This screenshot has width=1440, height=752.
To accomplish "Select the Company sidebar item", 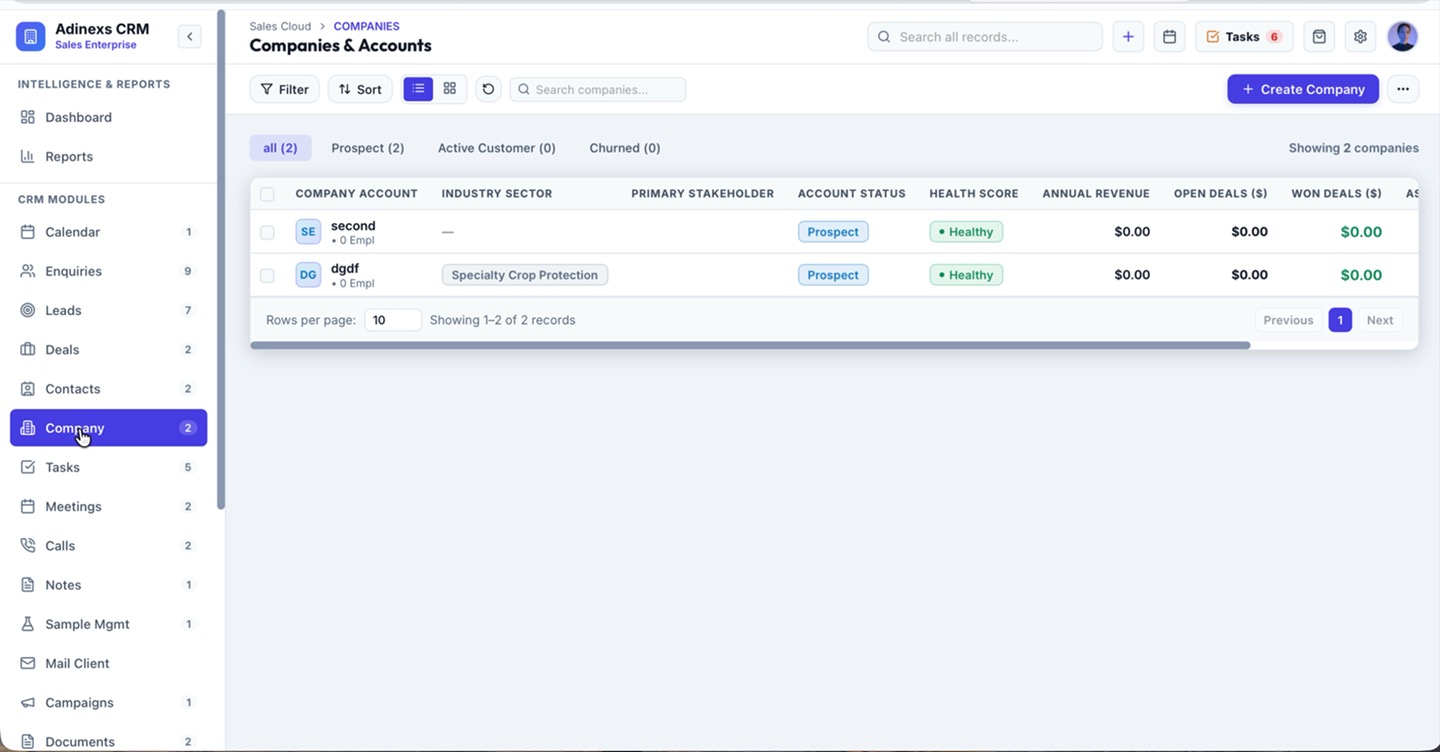I will [x=108, y=428].
